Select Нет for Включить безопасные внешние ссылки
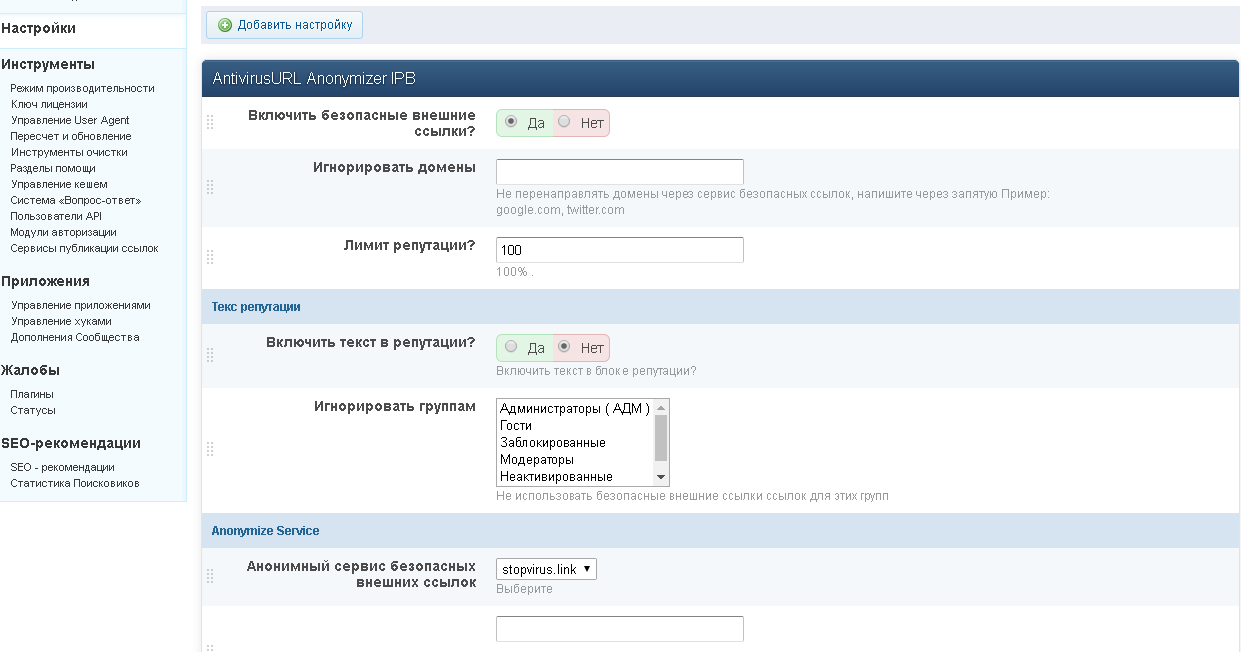 [565, 122]
